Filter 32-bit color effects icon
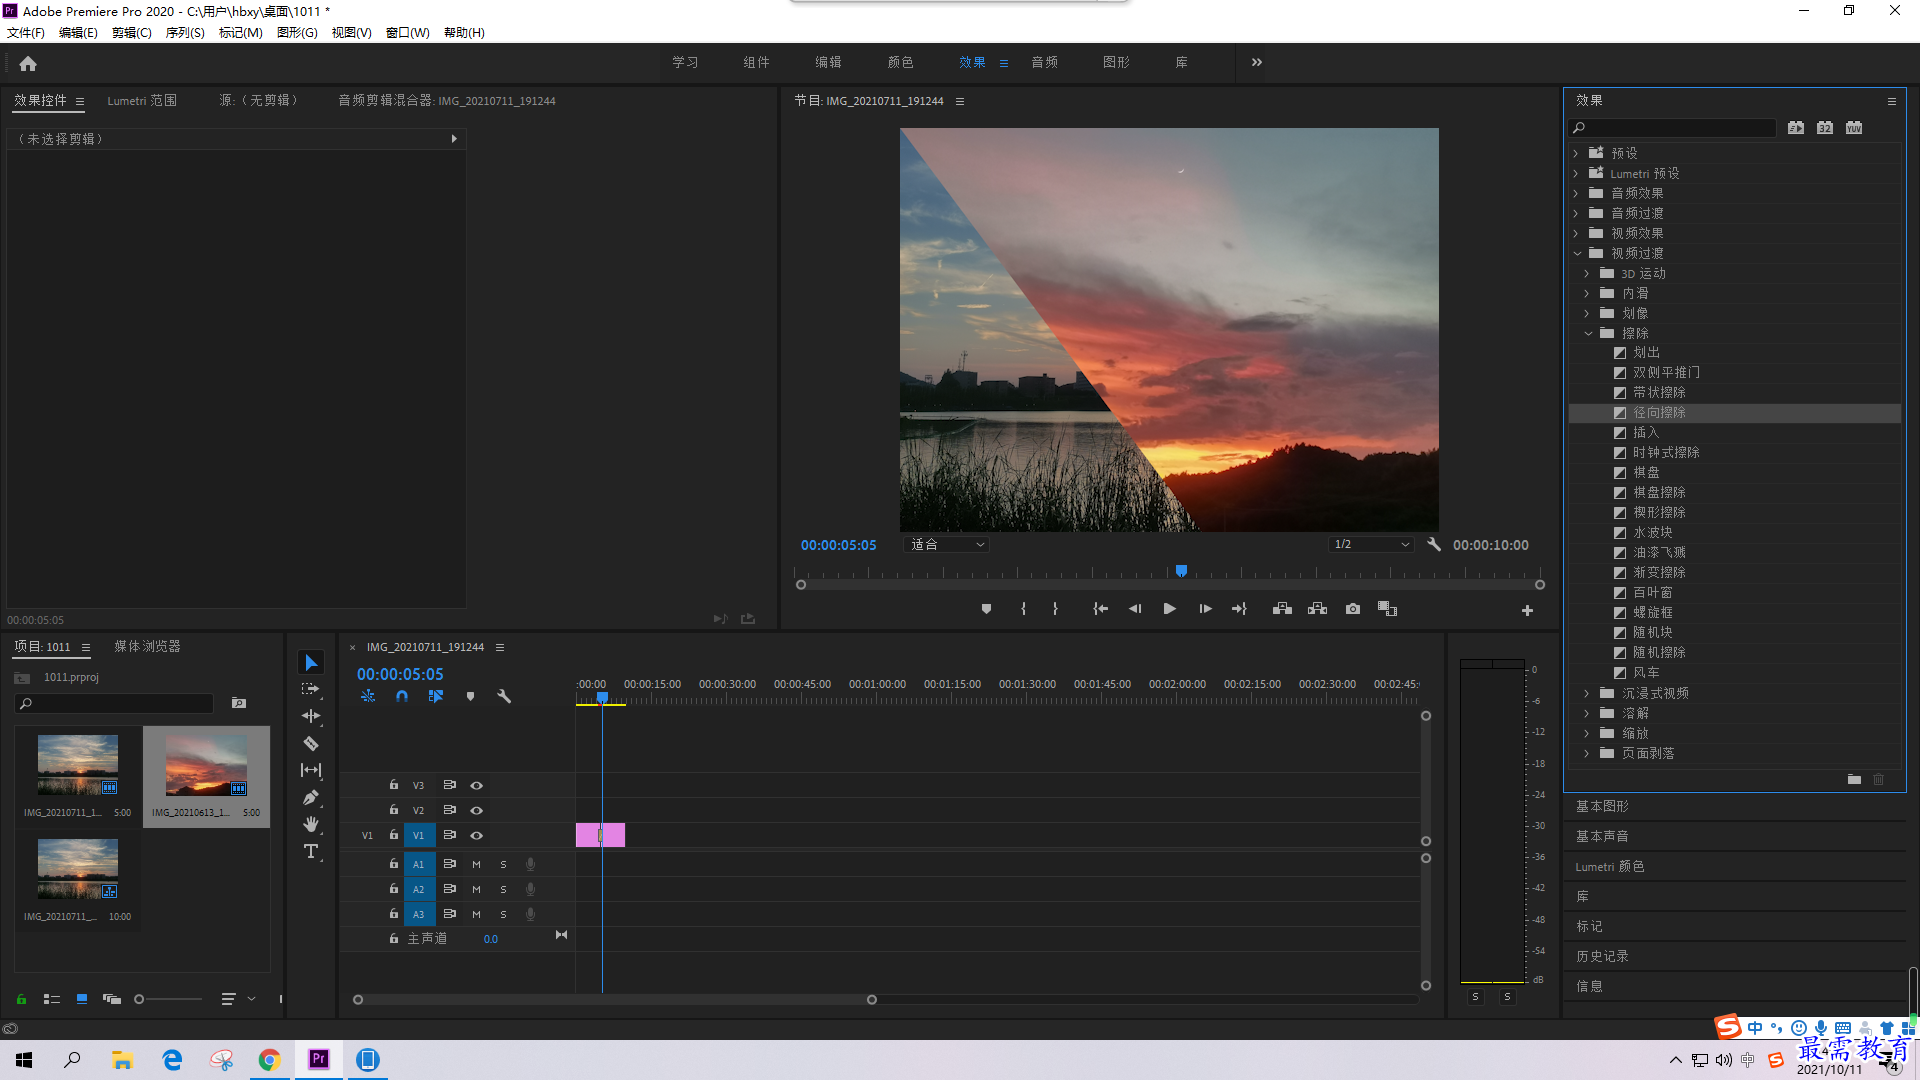 1825,128
